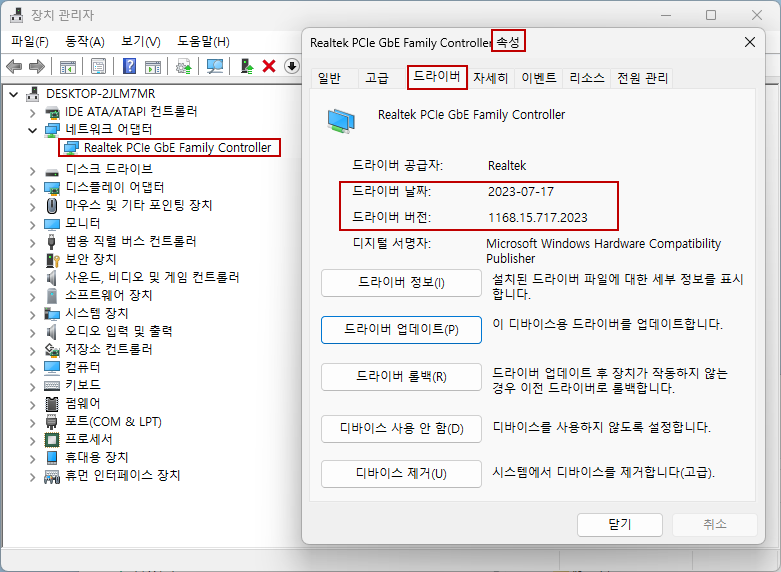Click the 모니터 category icon
The width and height of the screenshot is (781, 572).
click(52, 224)
